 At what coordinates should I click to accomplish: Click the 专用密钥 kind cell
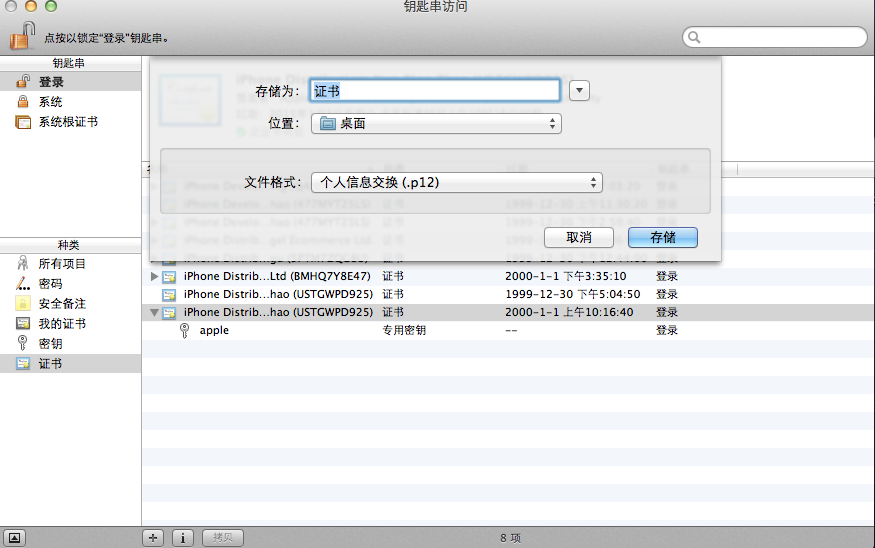click(x=404, y=330)
